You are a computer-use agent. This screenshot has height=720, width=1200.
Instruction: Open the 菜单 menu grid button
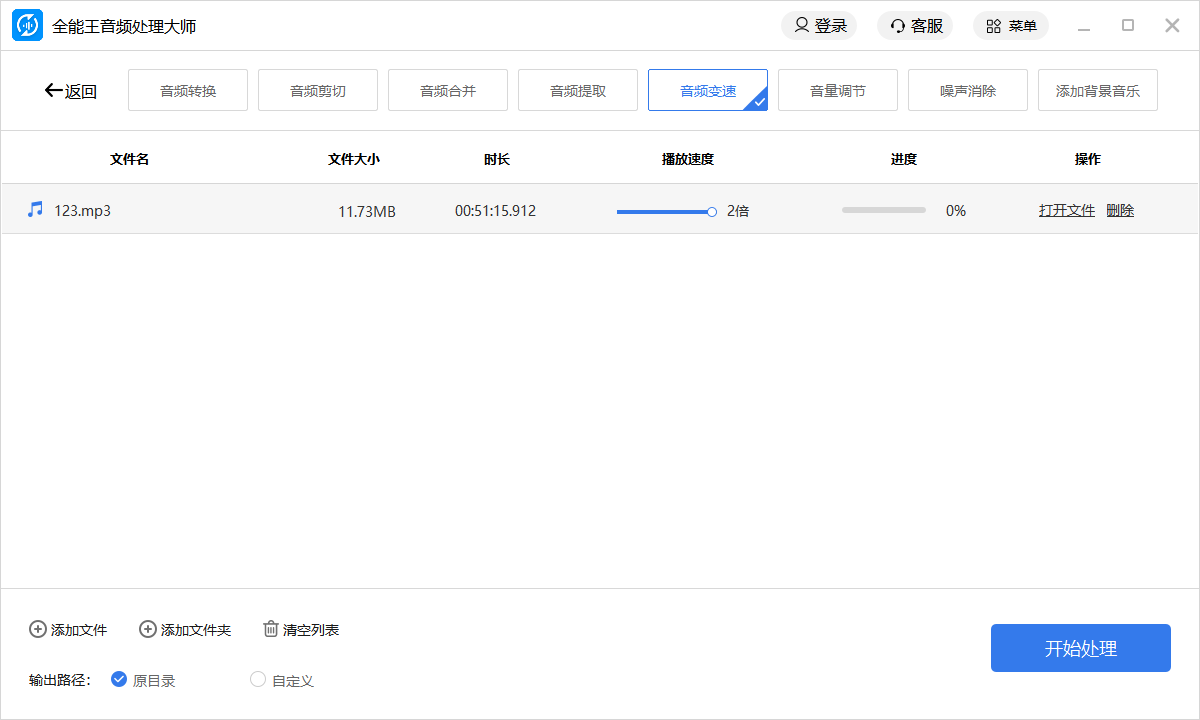(x=994, y=26)
